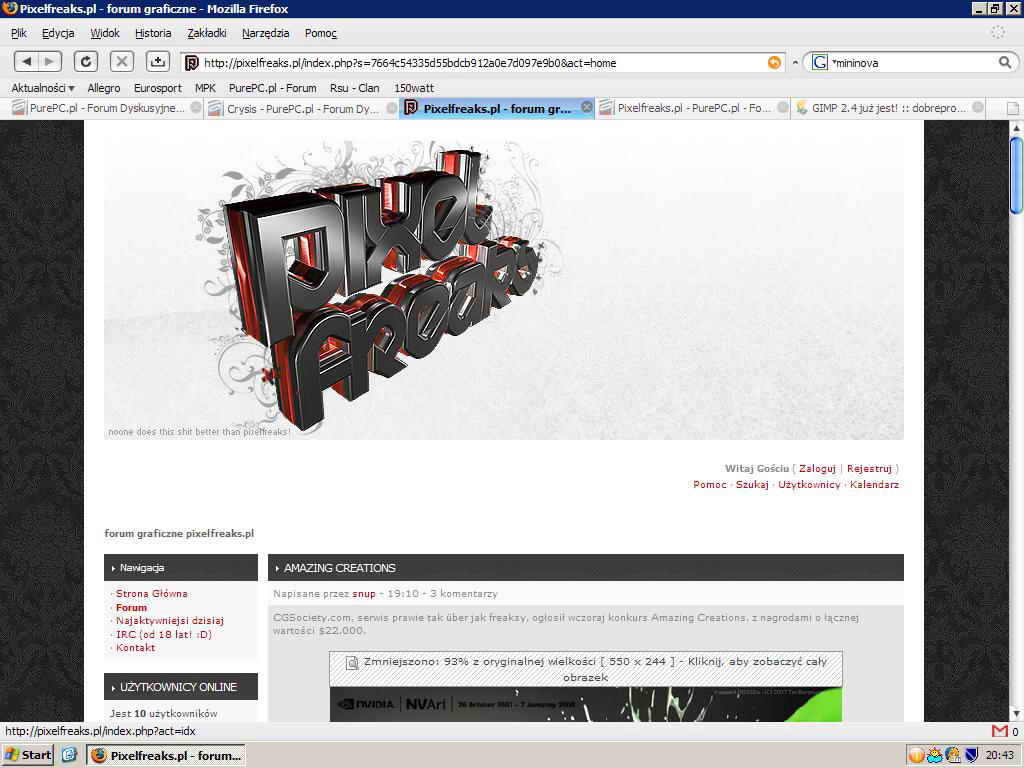Click the yellow sun tray icon
This screenshot has height=768, width=1024.
click(935, 756)
